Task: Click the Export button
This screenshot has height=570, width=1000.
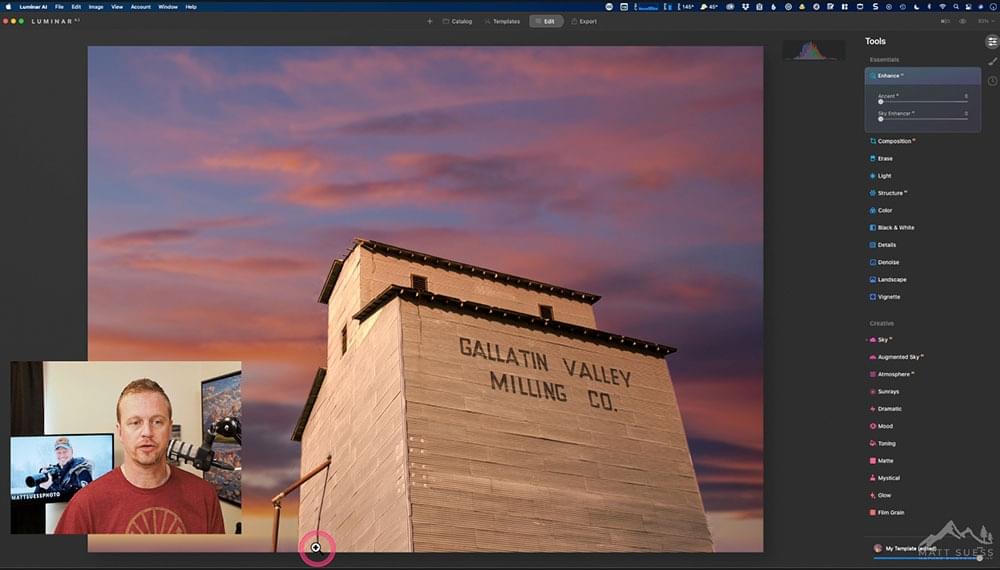Action: point(584,21)
